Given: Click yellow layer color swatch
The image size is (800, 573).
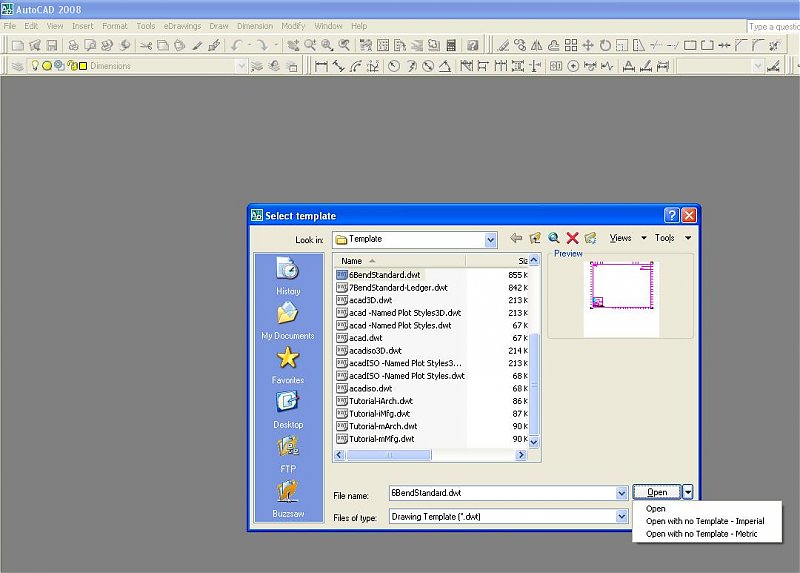Looking at the screenshot, I should (83, 66).
